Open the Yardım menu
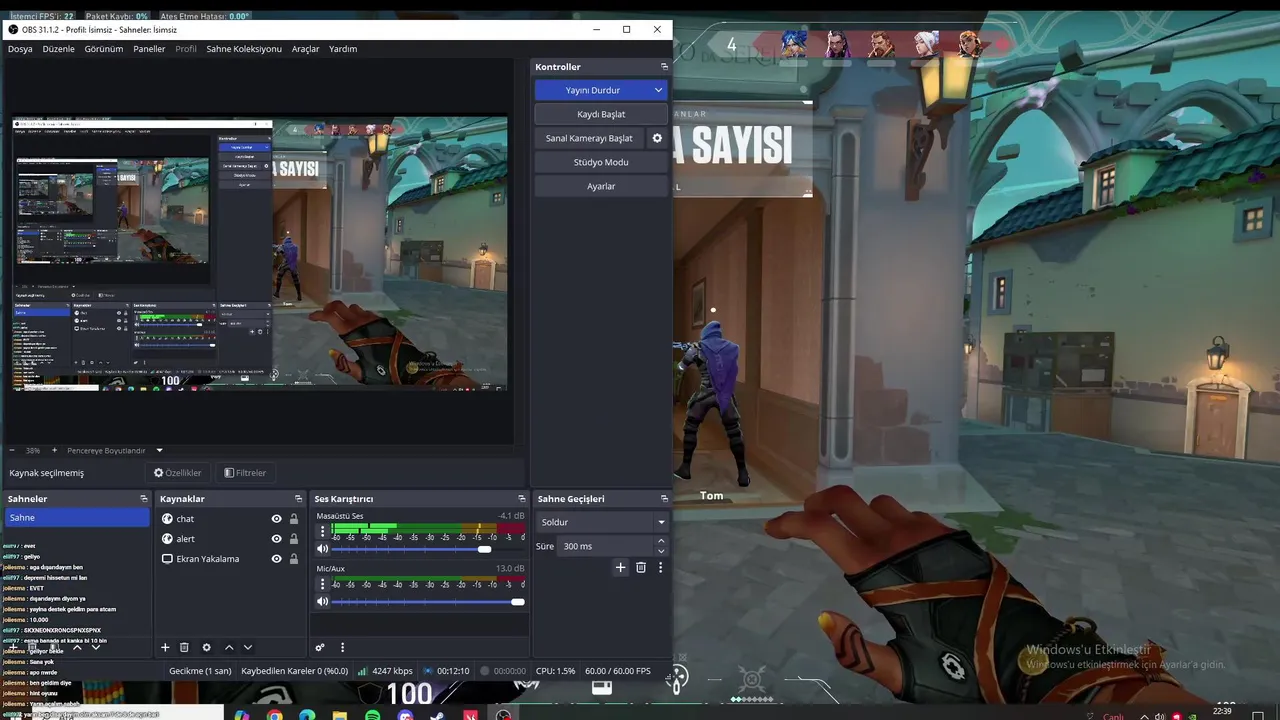Screen dimensions: 1280x720 (343, 49)
